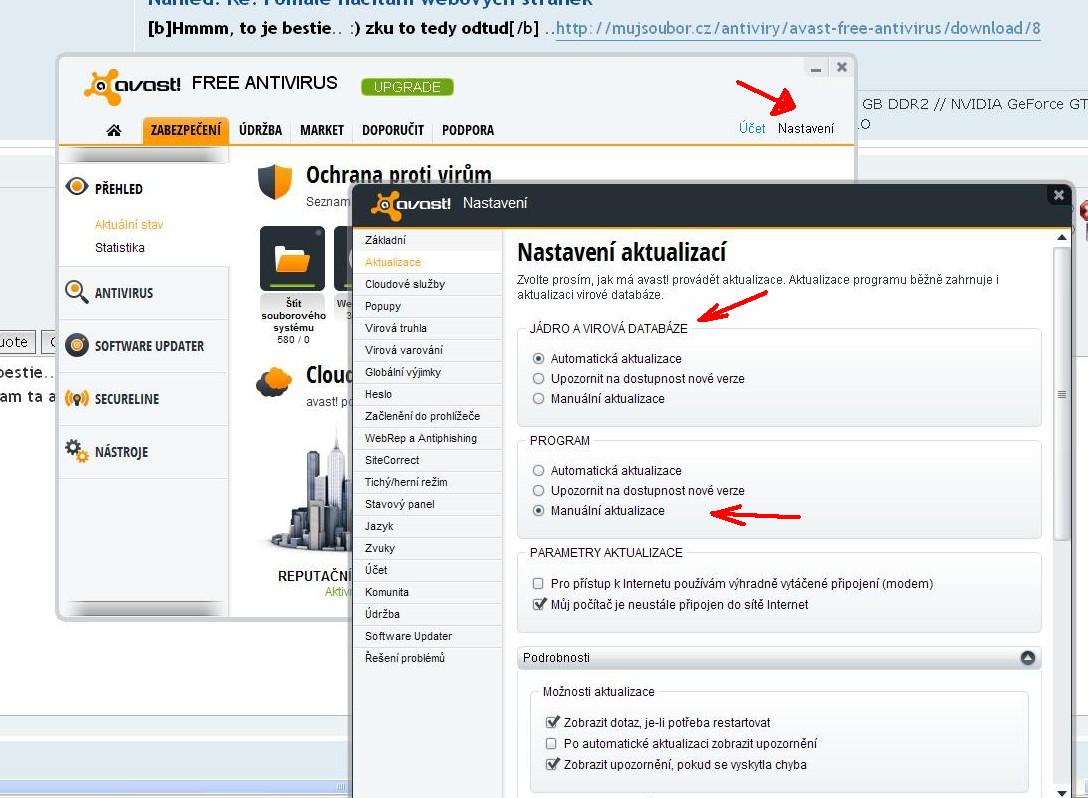
Task: Open Zvuky settings category
Action: 427,548
